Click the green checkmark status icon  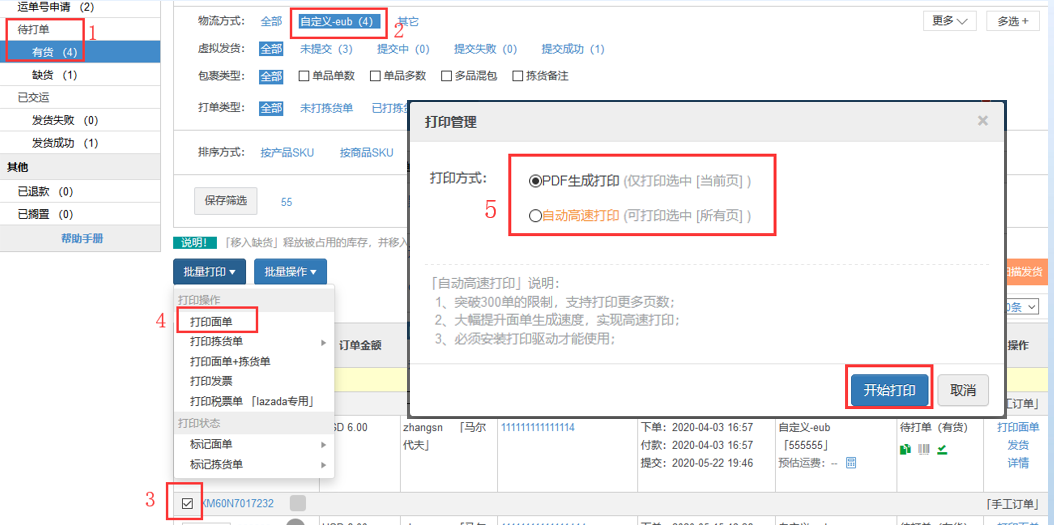point(942,449)
